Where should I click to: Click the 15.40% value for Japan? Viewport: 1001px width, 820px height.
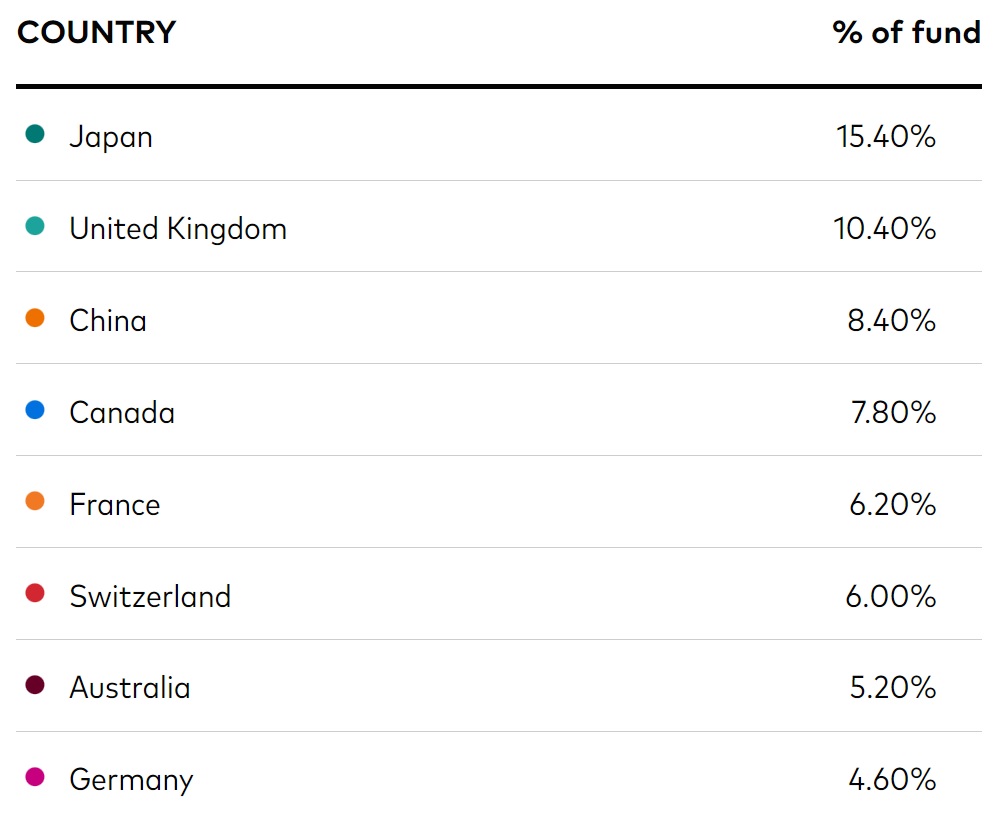(886, 137)
